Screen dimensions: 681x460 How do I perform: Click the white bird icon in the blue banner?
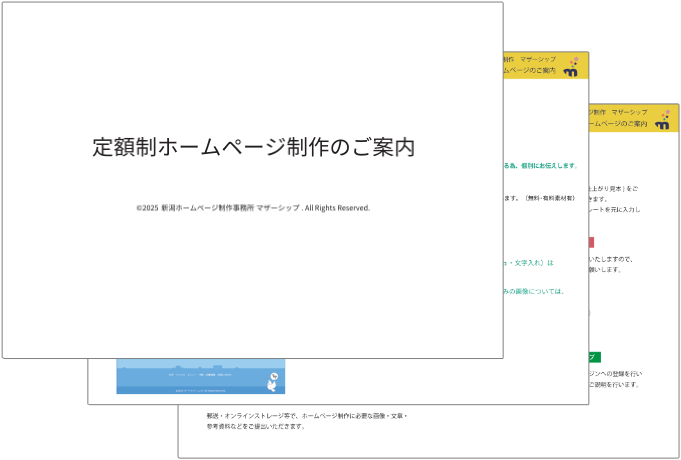[272, 380]
